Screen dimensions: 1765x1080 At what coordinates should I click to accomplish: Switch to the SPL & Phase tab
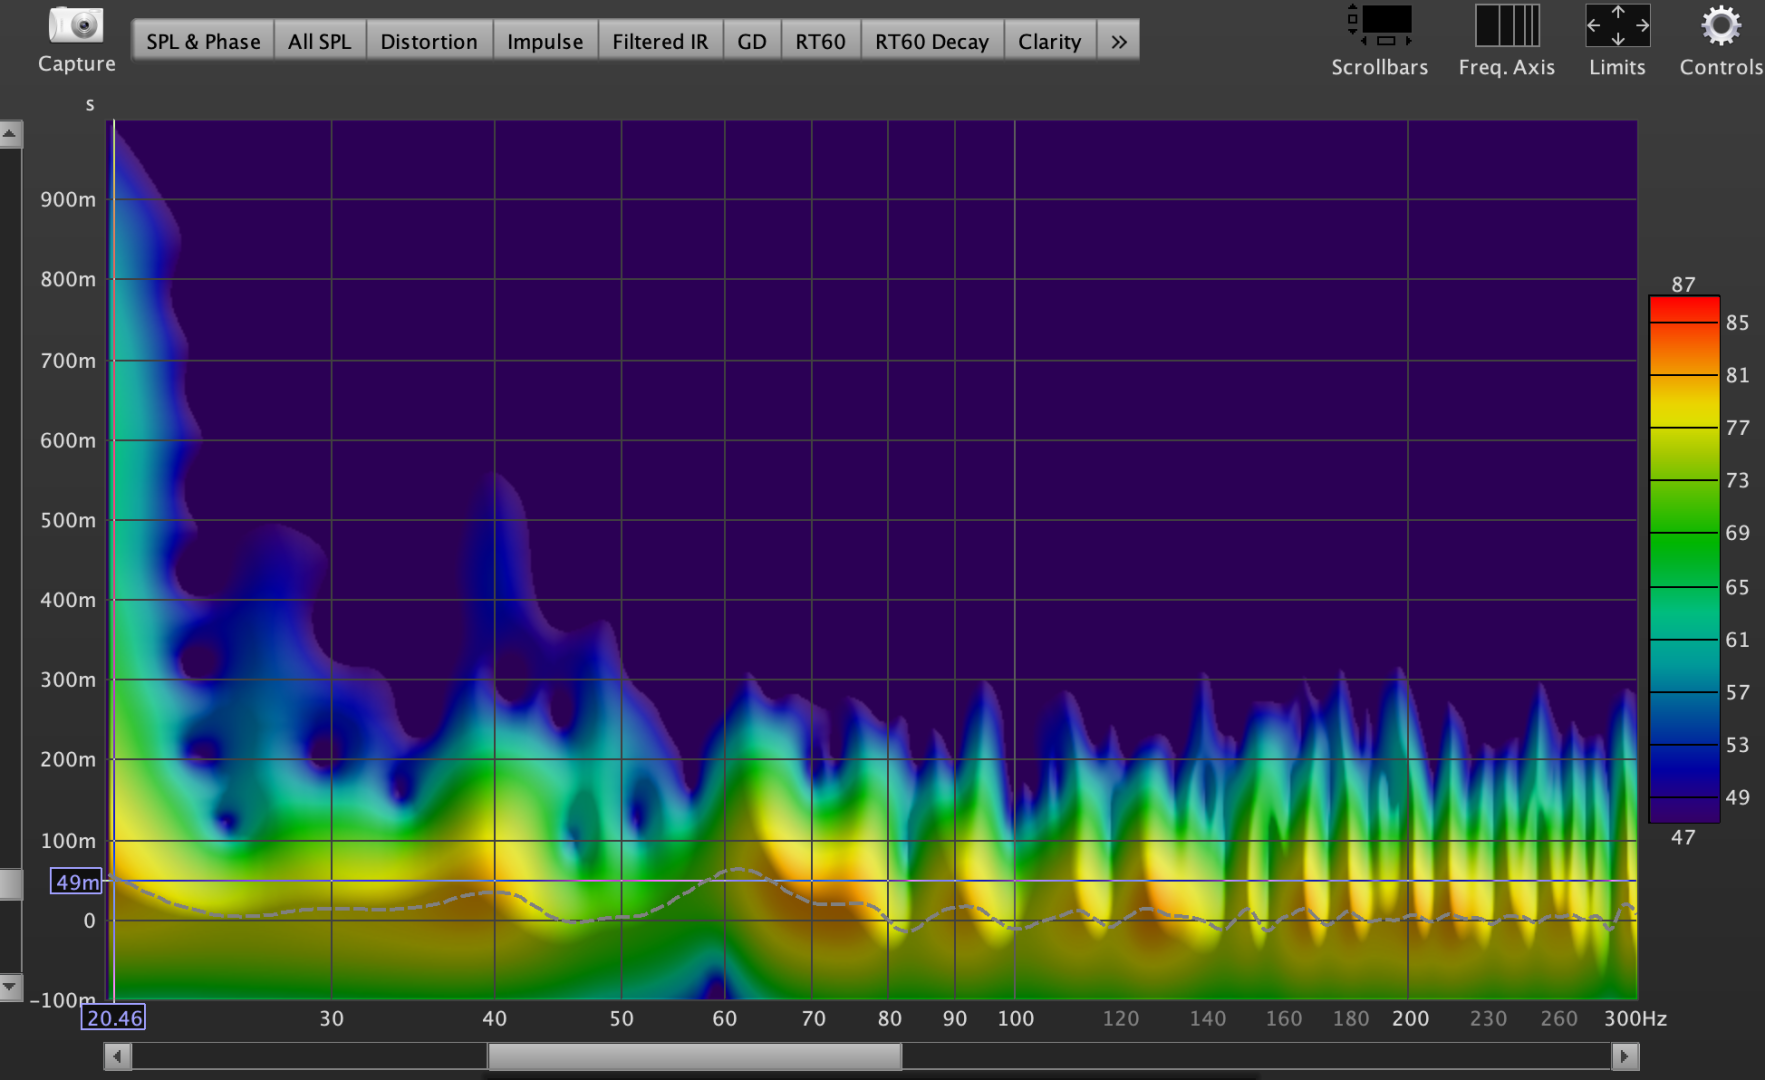click(203, 42)
